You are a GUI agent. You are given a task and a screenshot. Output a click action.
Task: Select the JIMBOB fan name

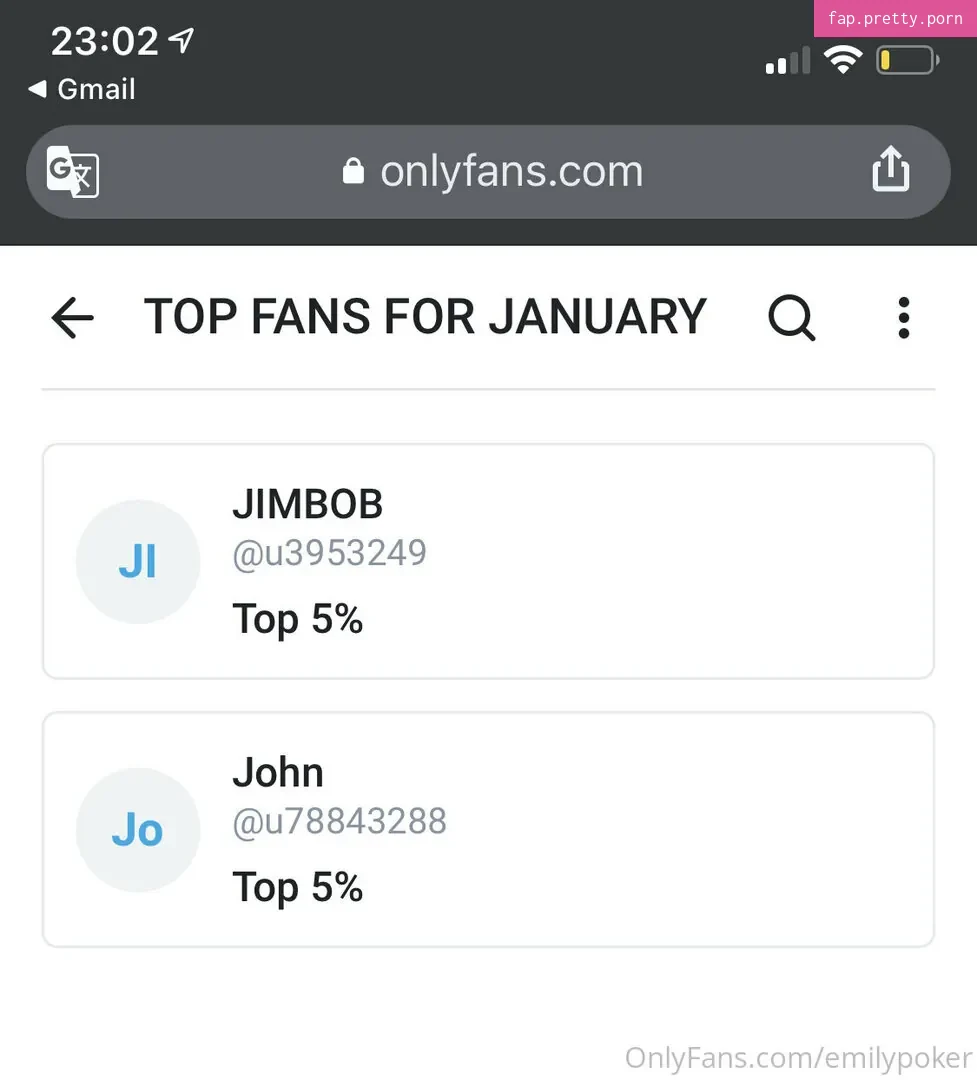pyautogui.click(x=307, y=505)
